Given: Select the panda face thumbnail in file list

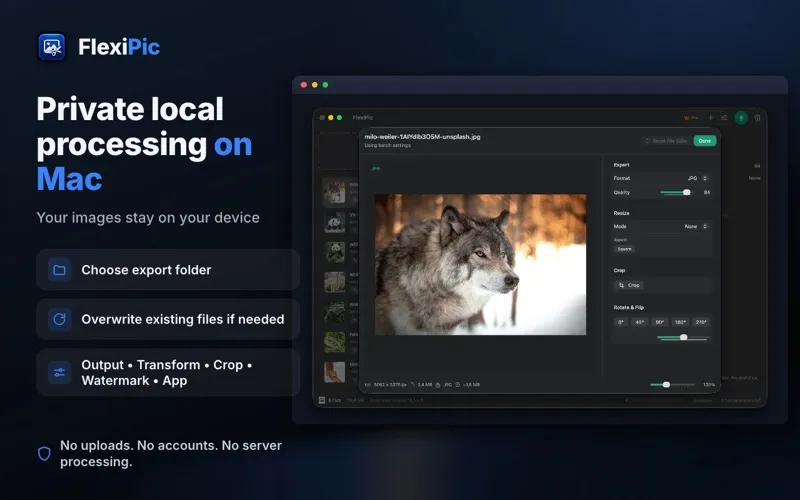Looking at the screenshot, I should pyautogui.click(x=335, y=222).
